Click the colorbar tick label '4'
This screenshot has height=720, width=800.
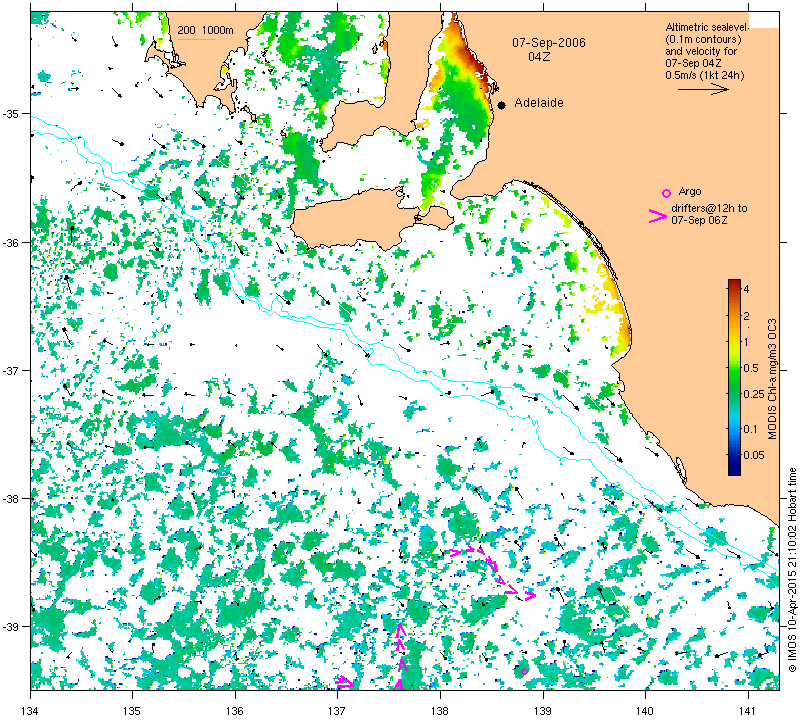coord(746,289)
